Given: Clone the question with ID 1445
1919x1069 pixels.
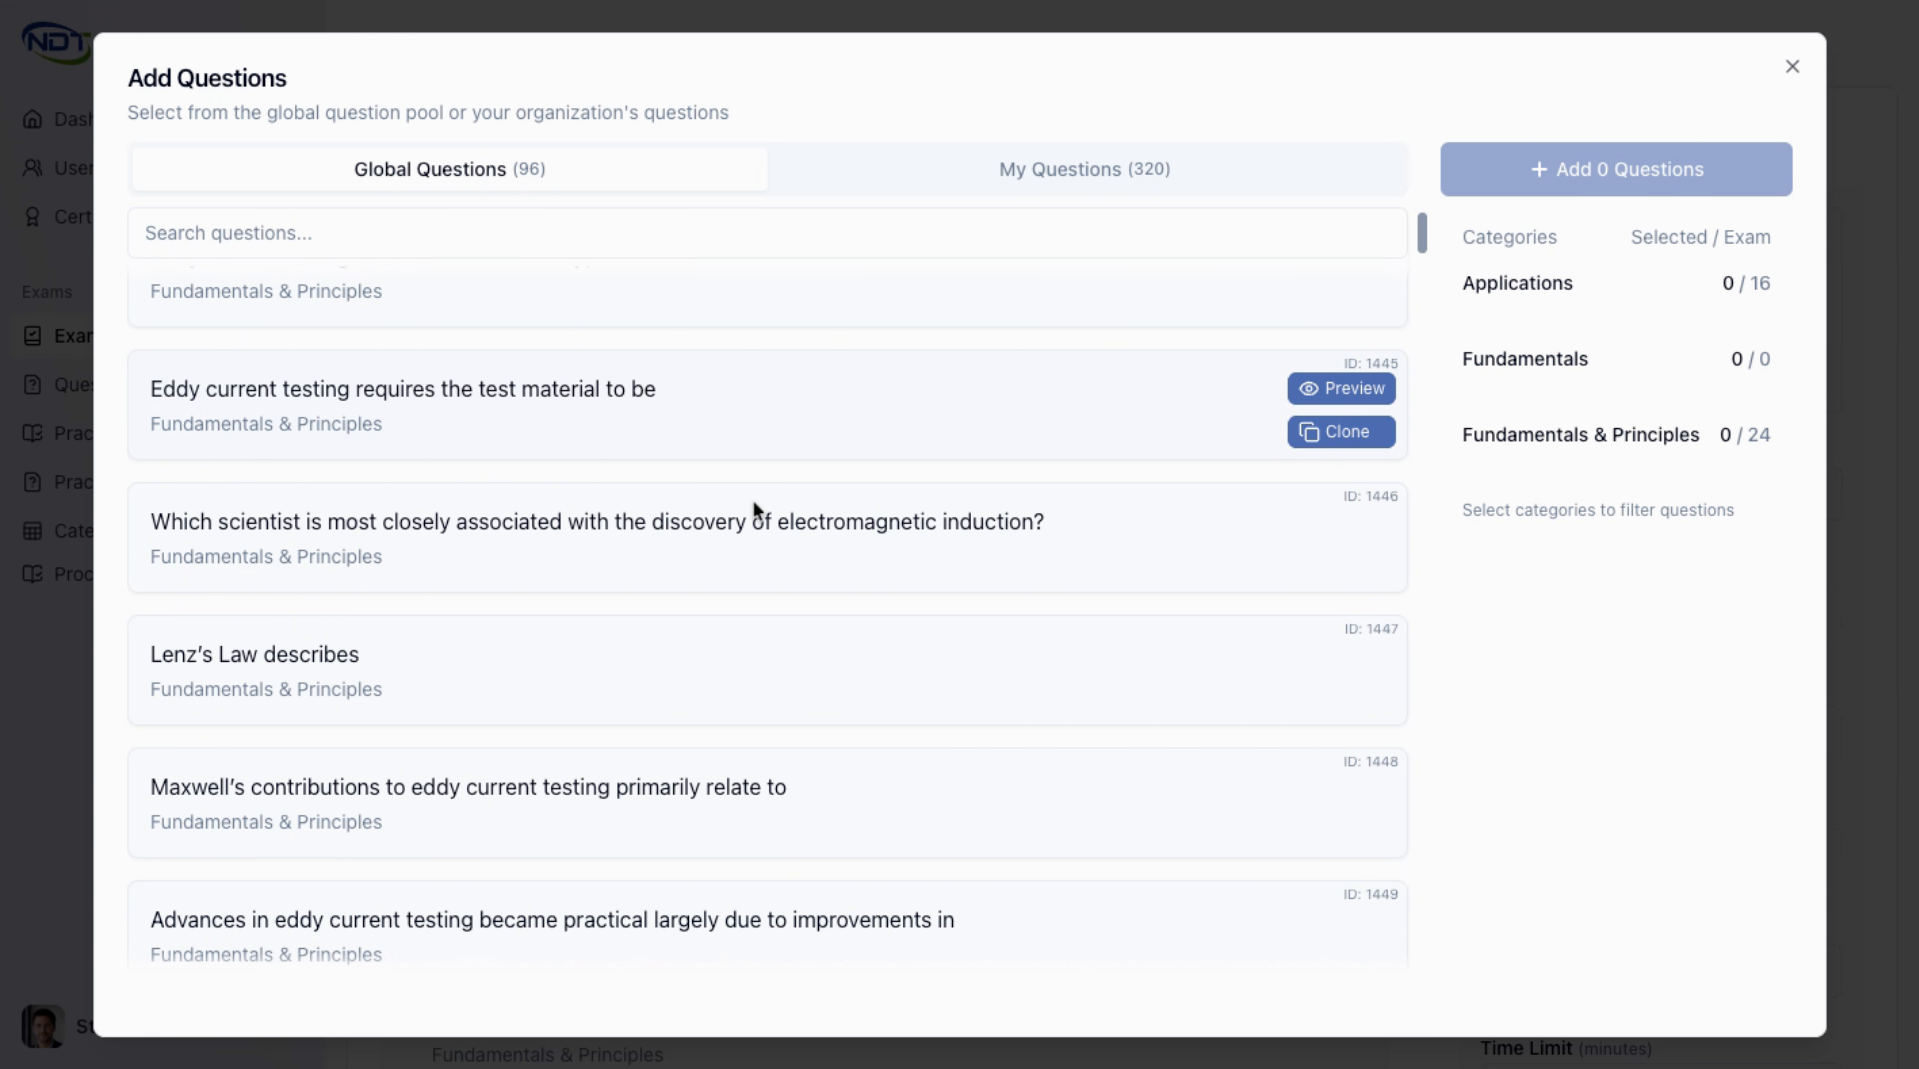Looking at the screenshot, I should pyautogui.click(x=1341, y=432).
